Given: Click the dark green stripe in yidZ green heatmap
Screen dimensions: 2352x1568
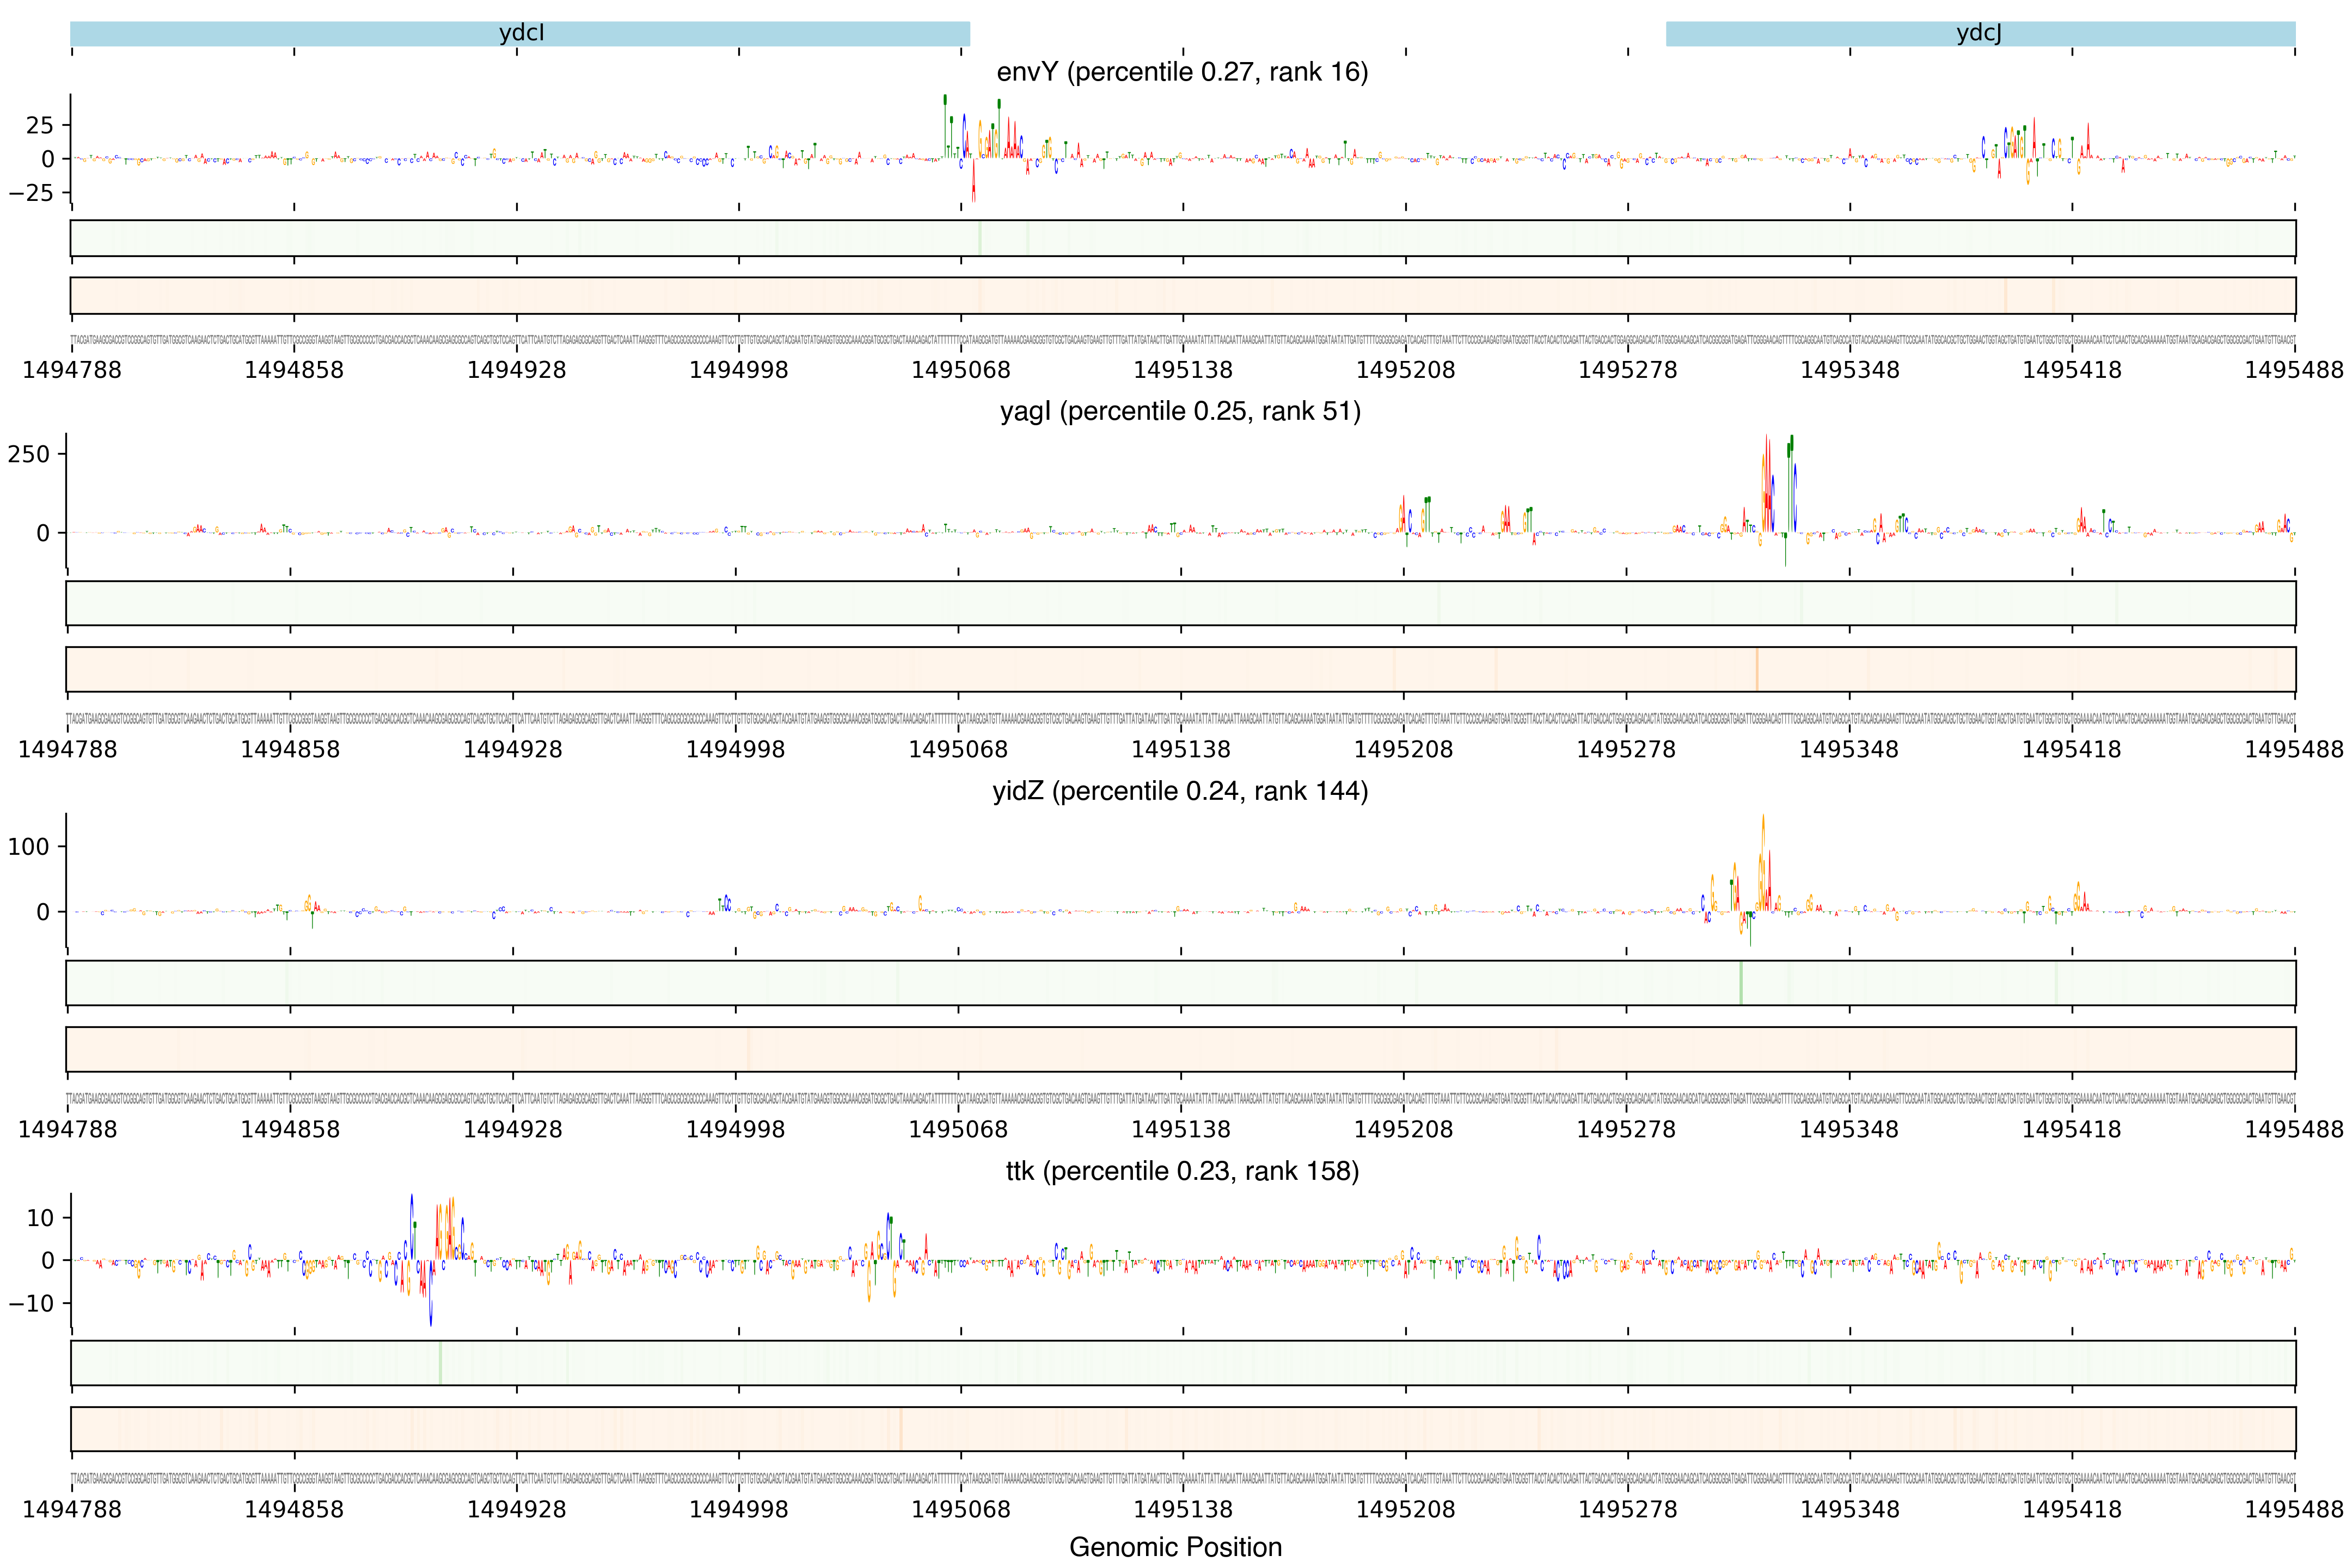Looking at the screenshot, I should [x=1741, y=983].
